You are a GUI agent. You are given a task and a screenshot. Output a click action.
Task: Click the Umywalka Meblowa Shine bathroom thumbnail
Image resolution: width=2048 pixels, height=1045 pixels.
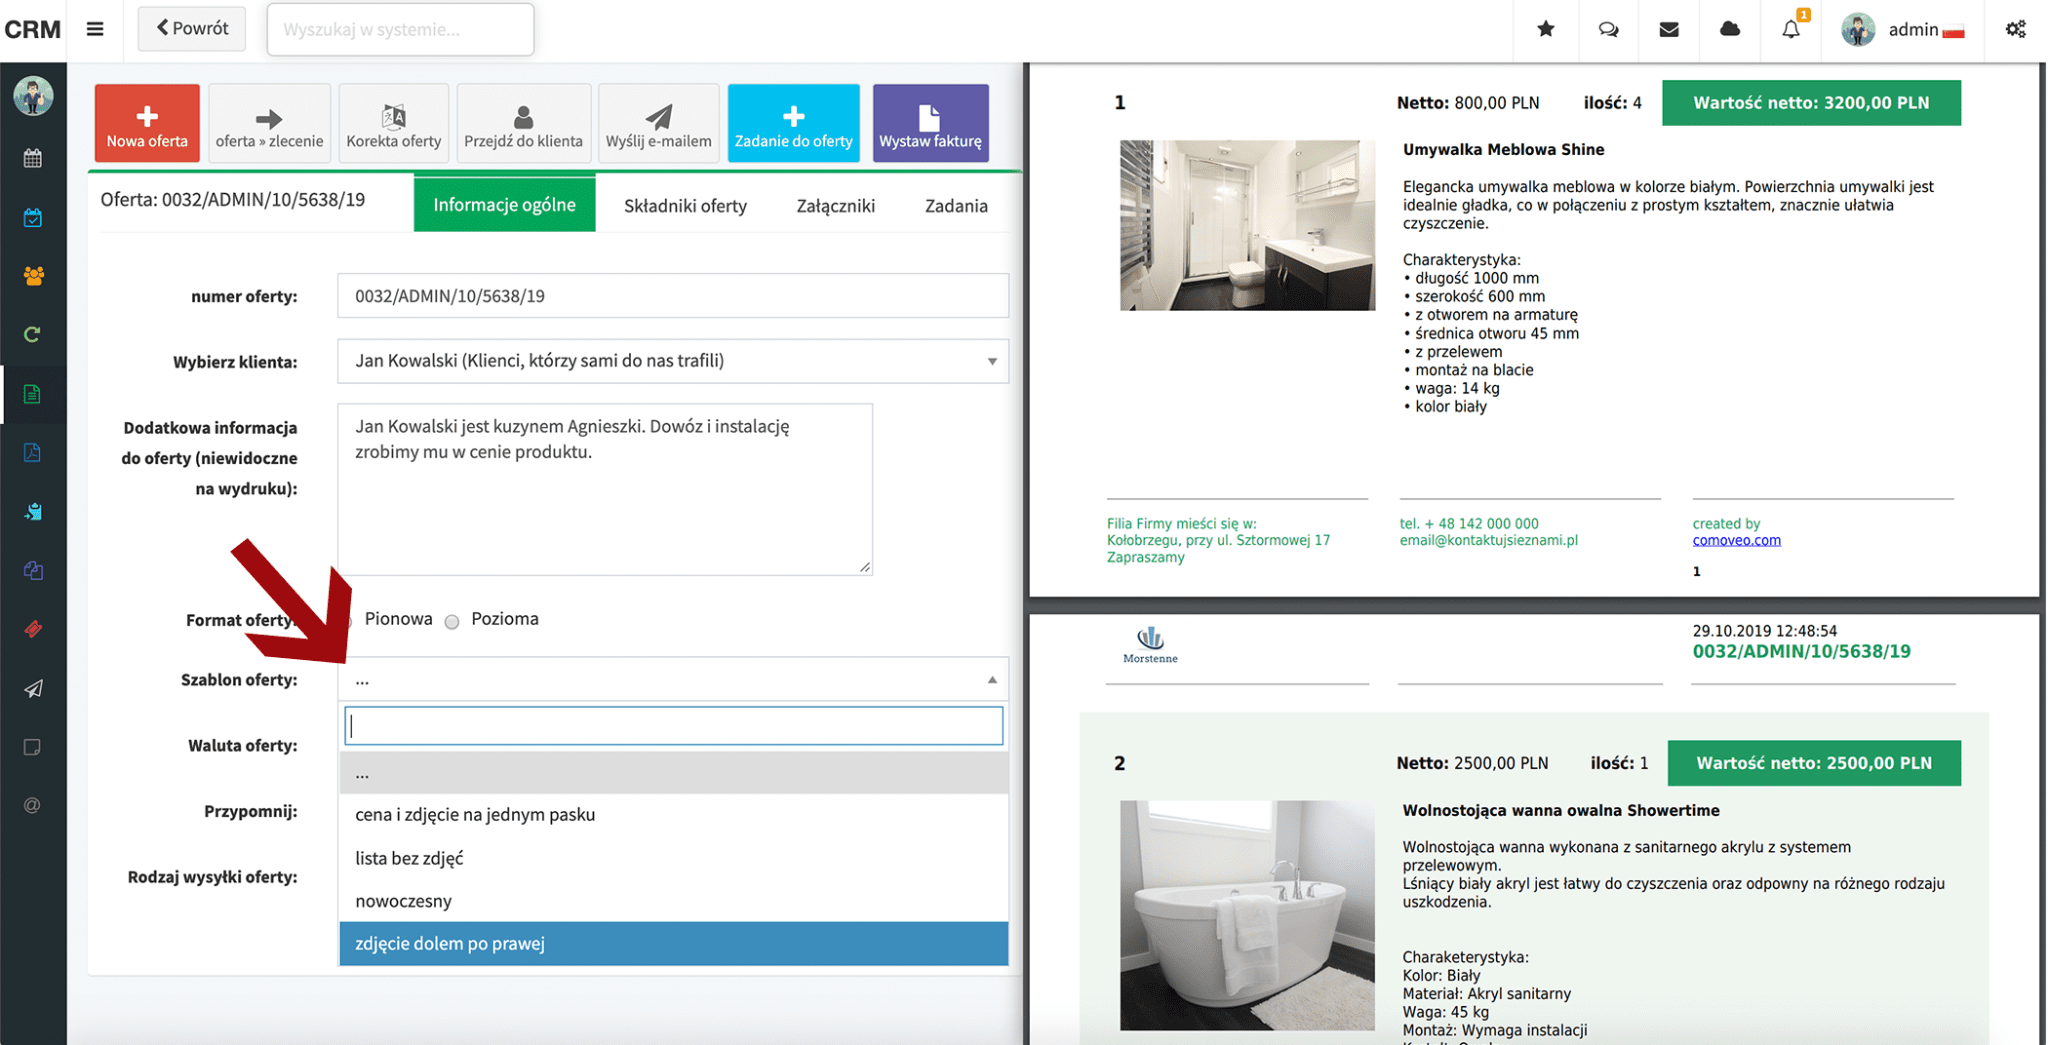[1247, 225]
